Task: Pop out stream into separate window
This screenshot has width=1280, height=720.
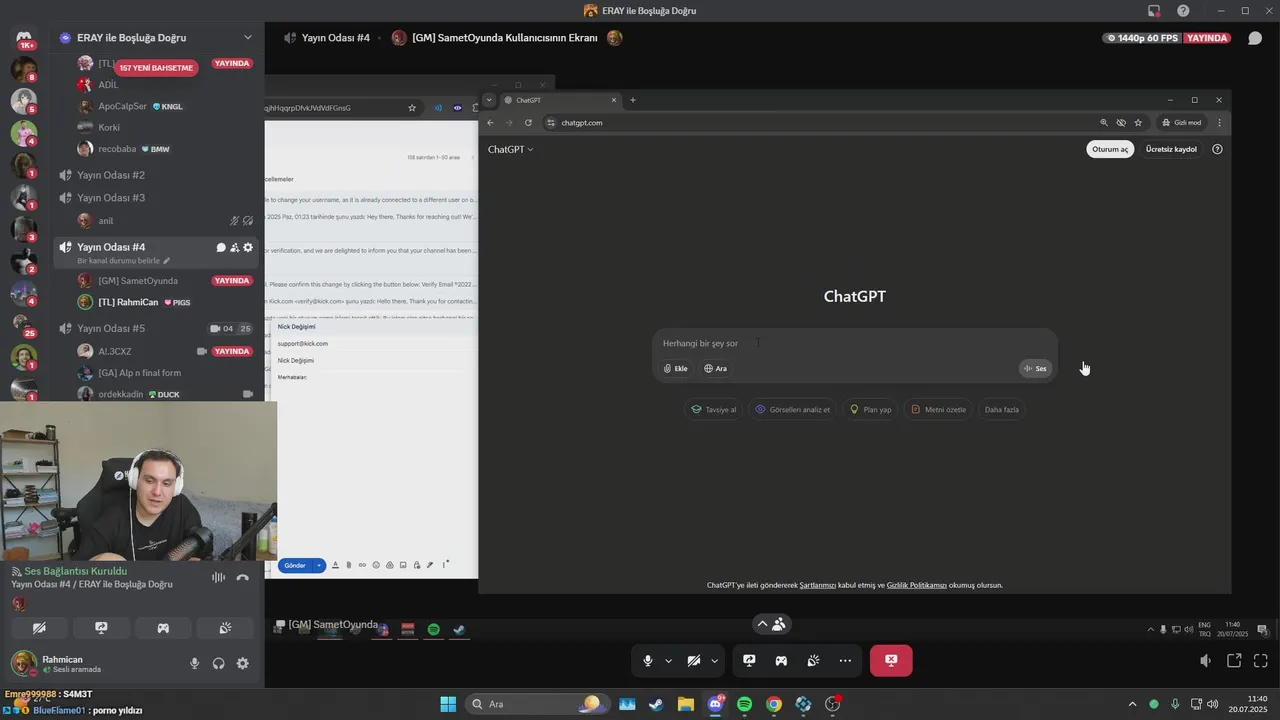Action: (x=1234, y=661)
